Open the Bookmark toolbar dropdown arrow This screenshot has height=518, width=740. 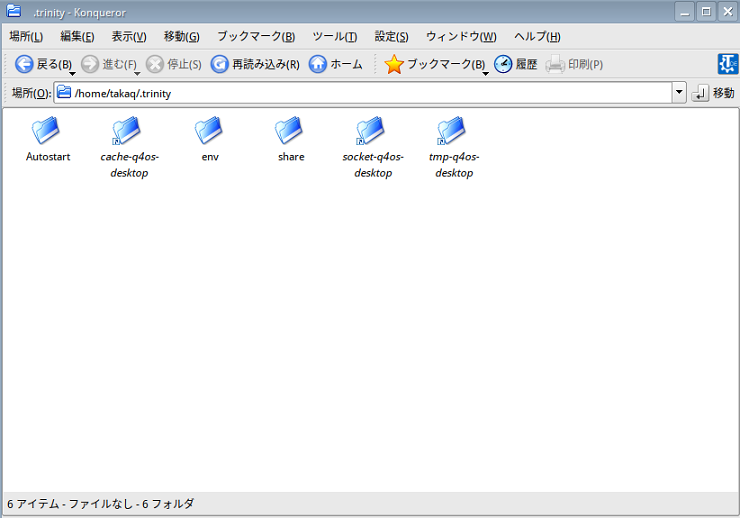[x=485, y=74]
